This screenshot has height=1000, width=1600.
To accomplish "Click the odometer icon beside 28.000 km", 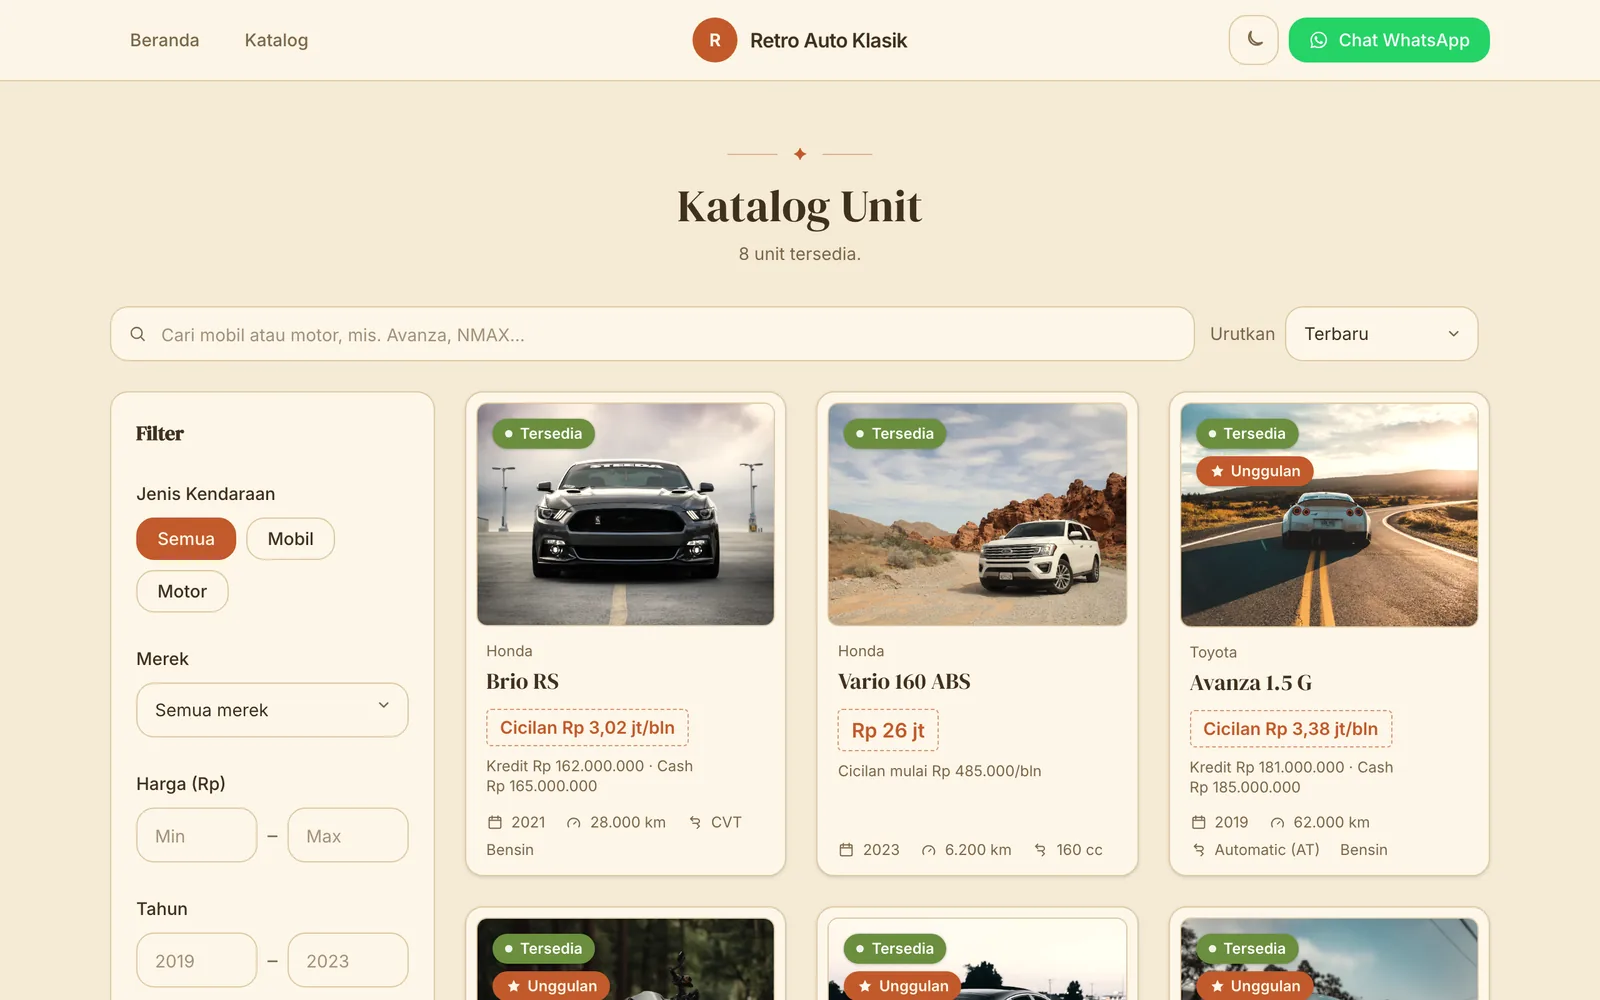I will [x=573, y=822].
